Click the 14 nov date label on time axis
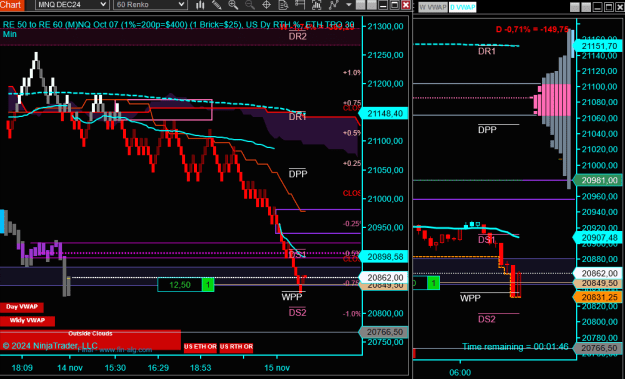625x379 pixels. coord(70,367)
